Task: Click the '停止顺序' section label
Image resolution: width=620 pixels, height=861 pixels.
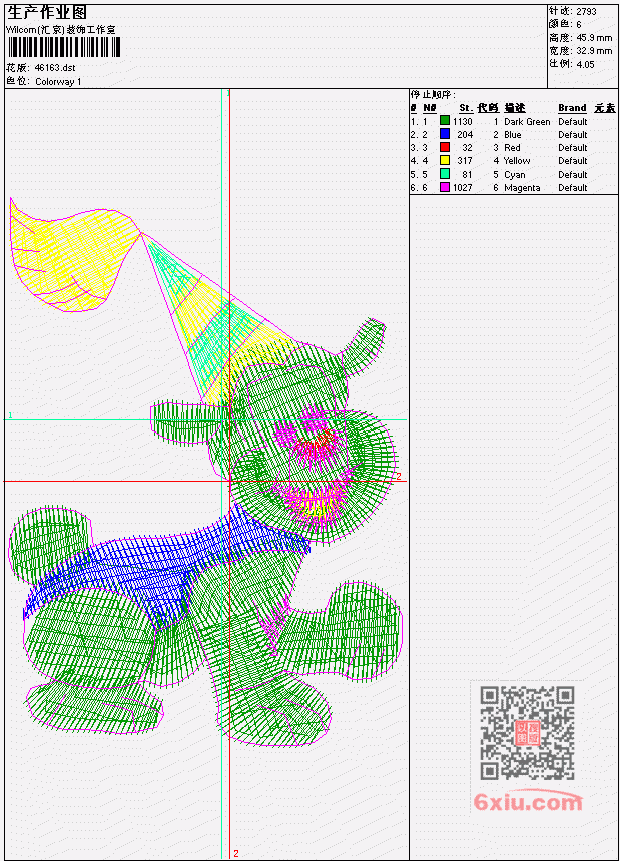Action: [433, 94]
